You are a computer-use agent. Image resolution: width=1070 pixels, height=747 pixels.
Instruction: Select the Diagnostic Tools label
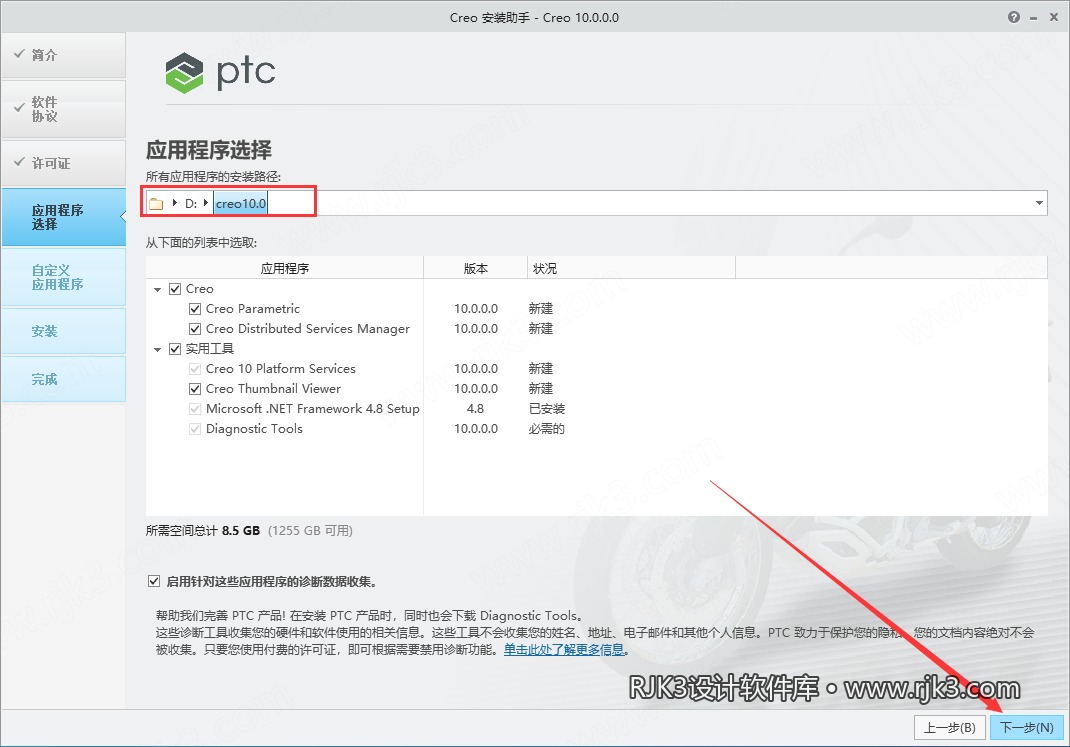254,429
